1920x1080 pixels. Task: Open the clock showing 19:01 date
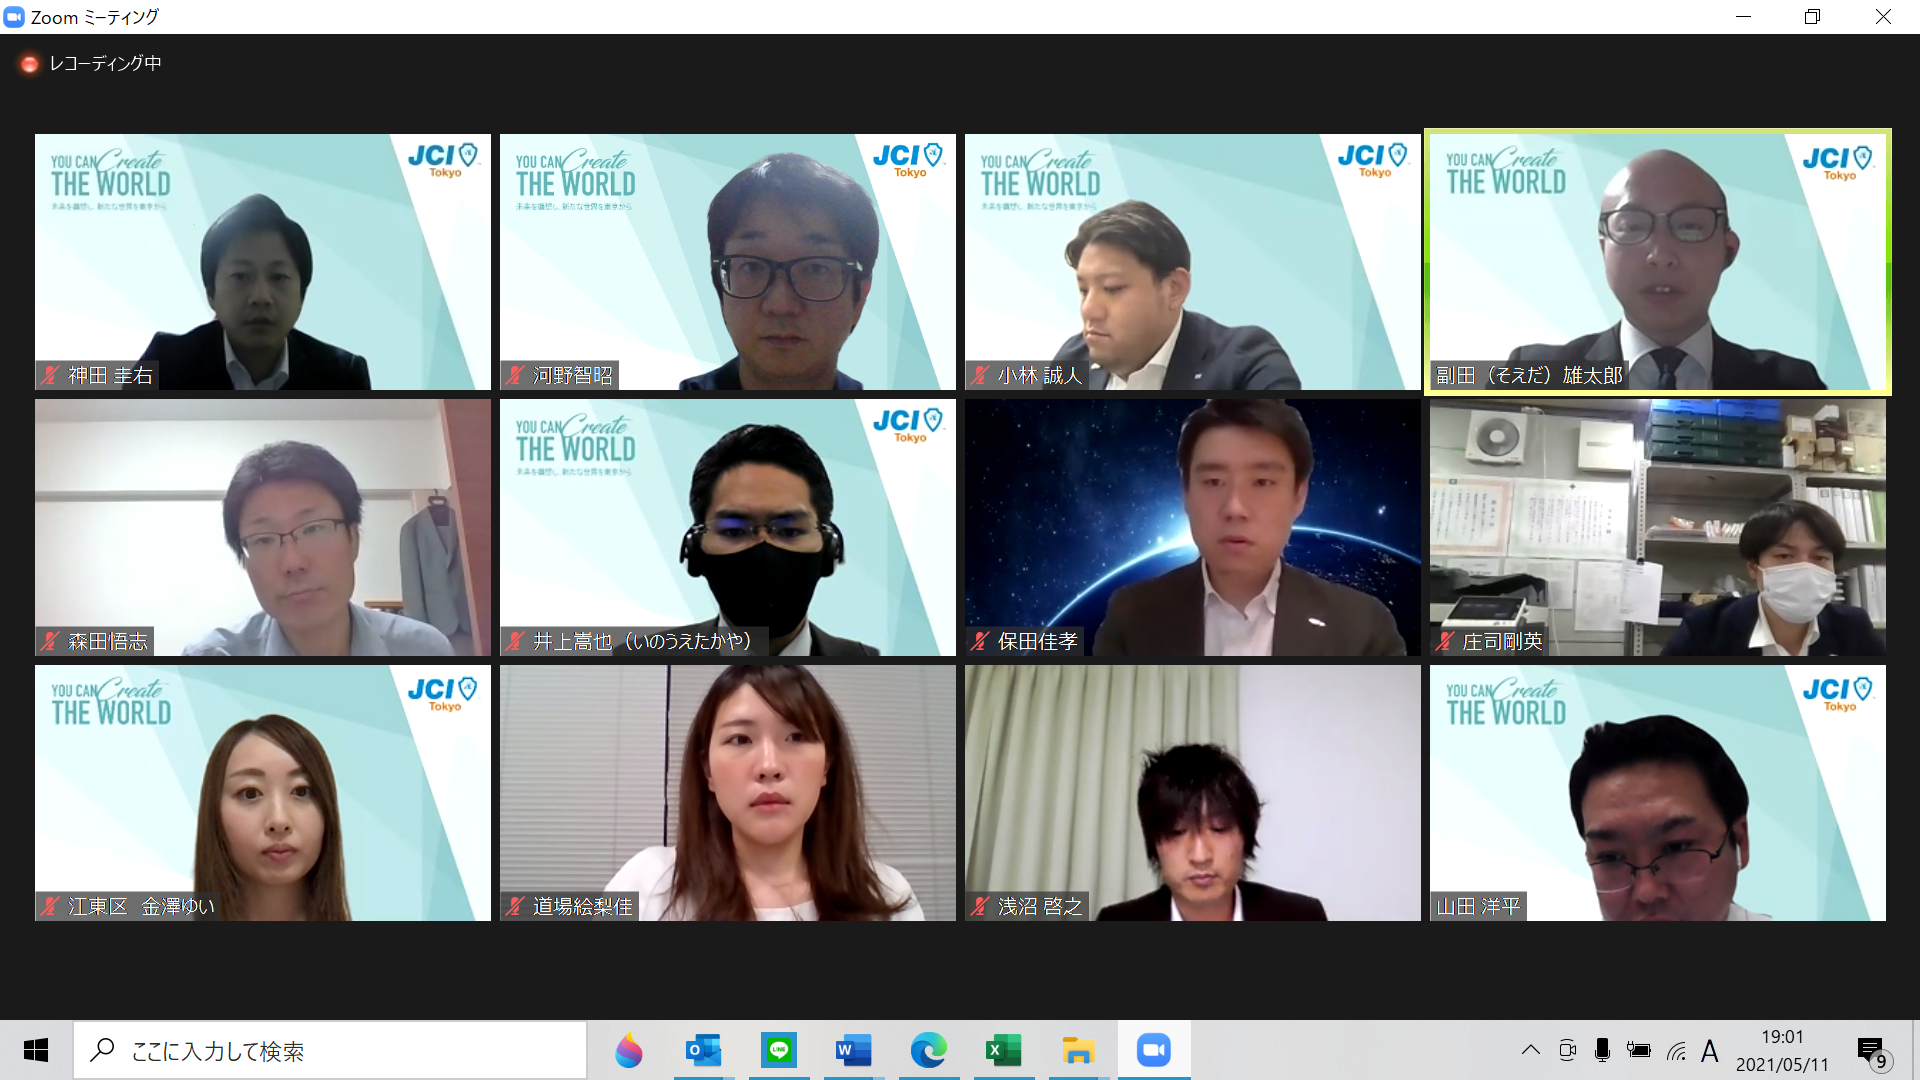(1781, 1050)
